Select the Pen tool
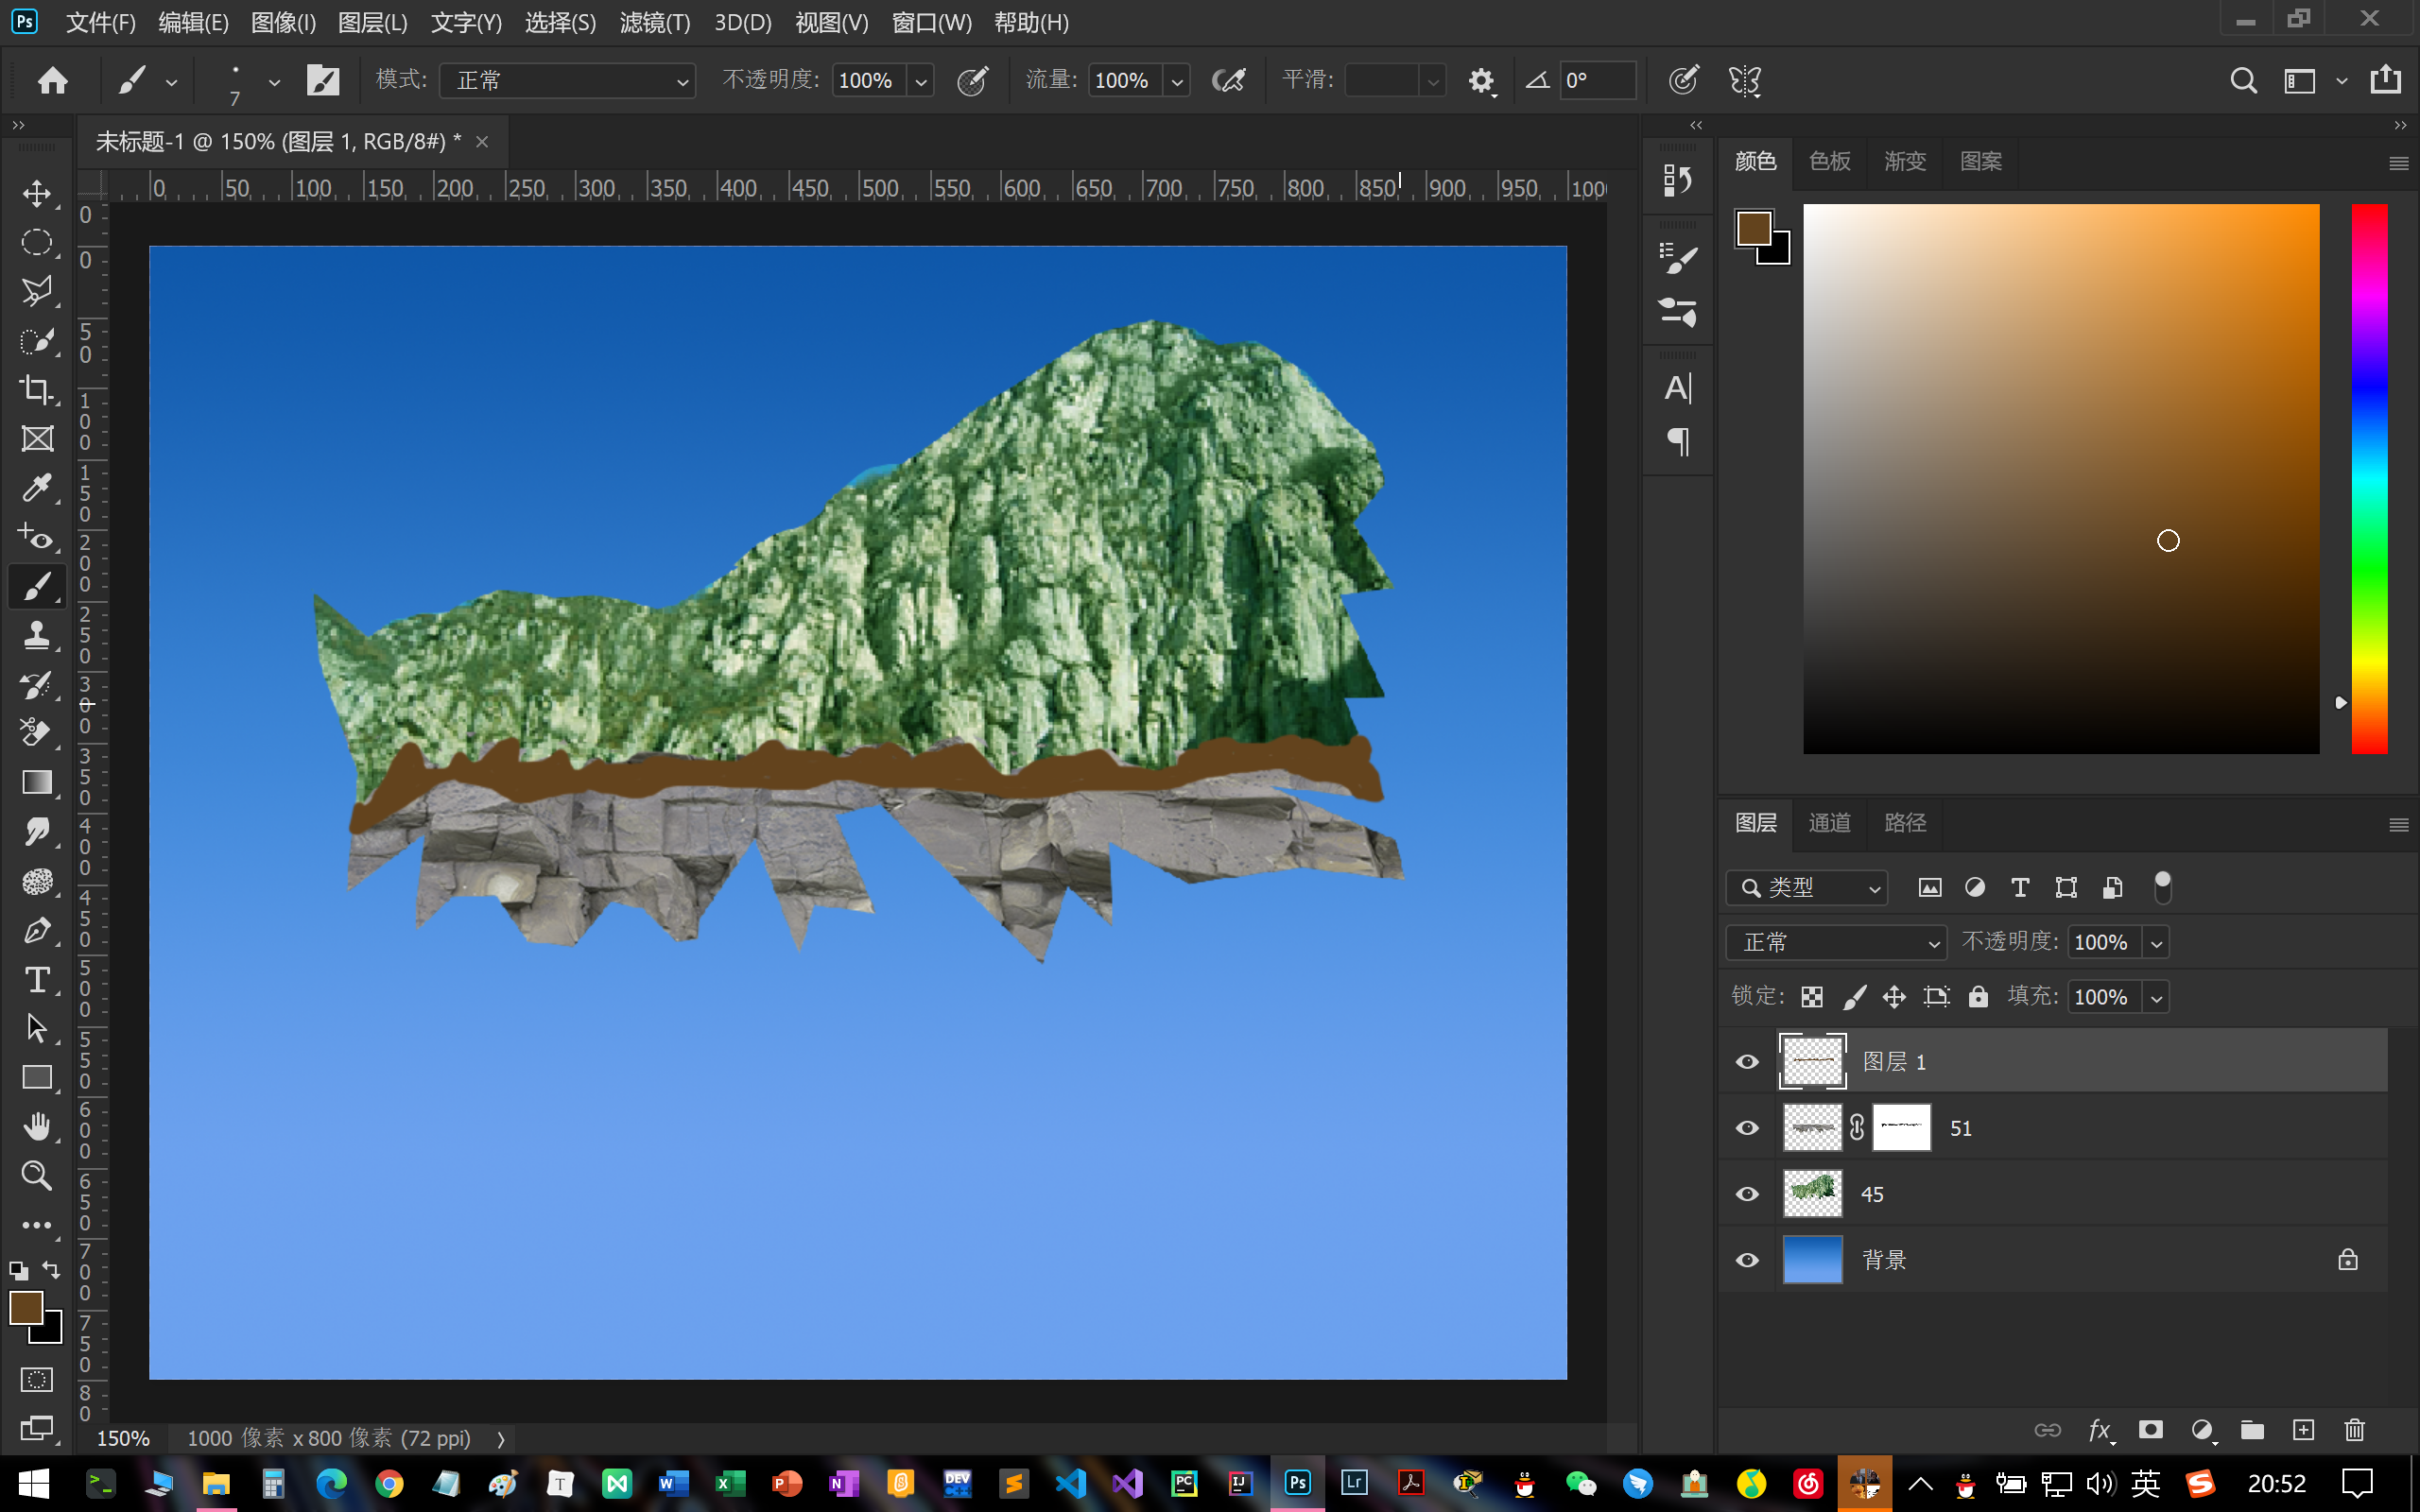 37,930
